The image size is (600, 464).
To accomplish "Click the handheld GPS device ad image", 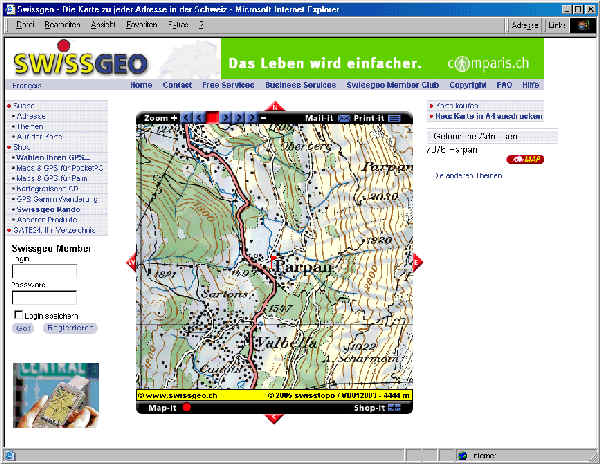I will coord(56,396).
